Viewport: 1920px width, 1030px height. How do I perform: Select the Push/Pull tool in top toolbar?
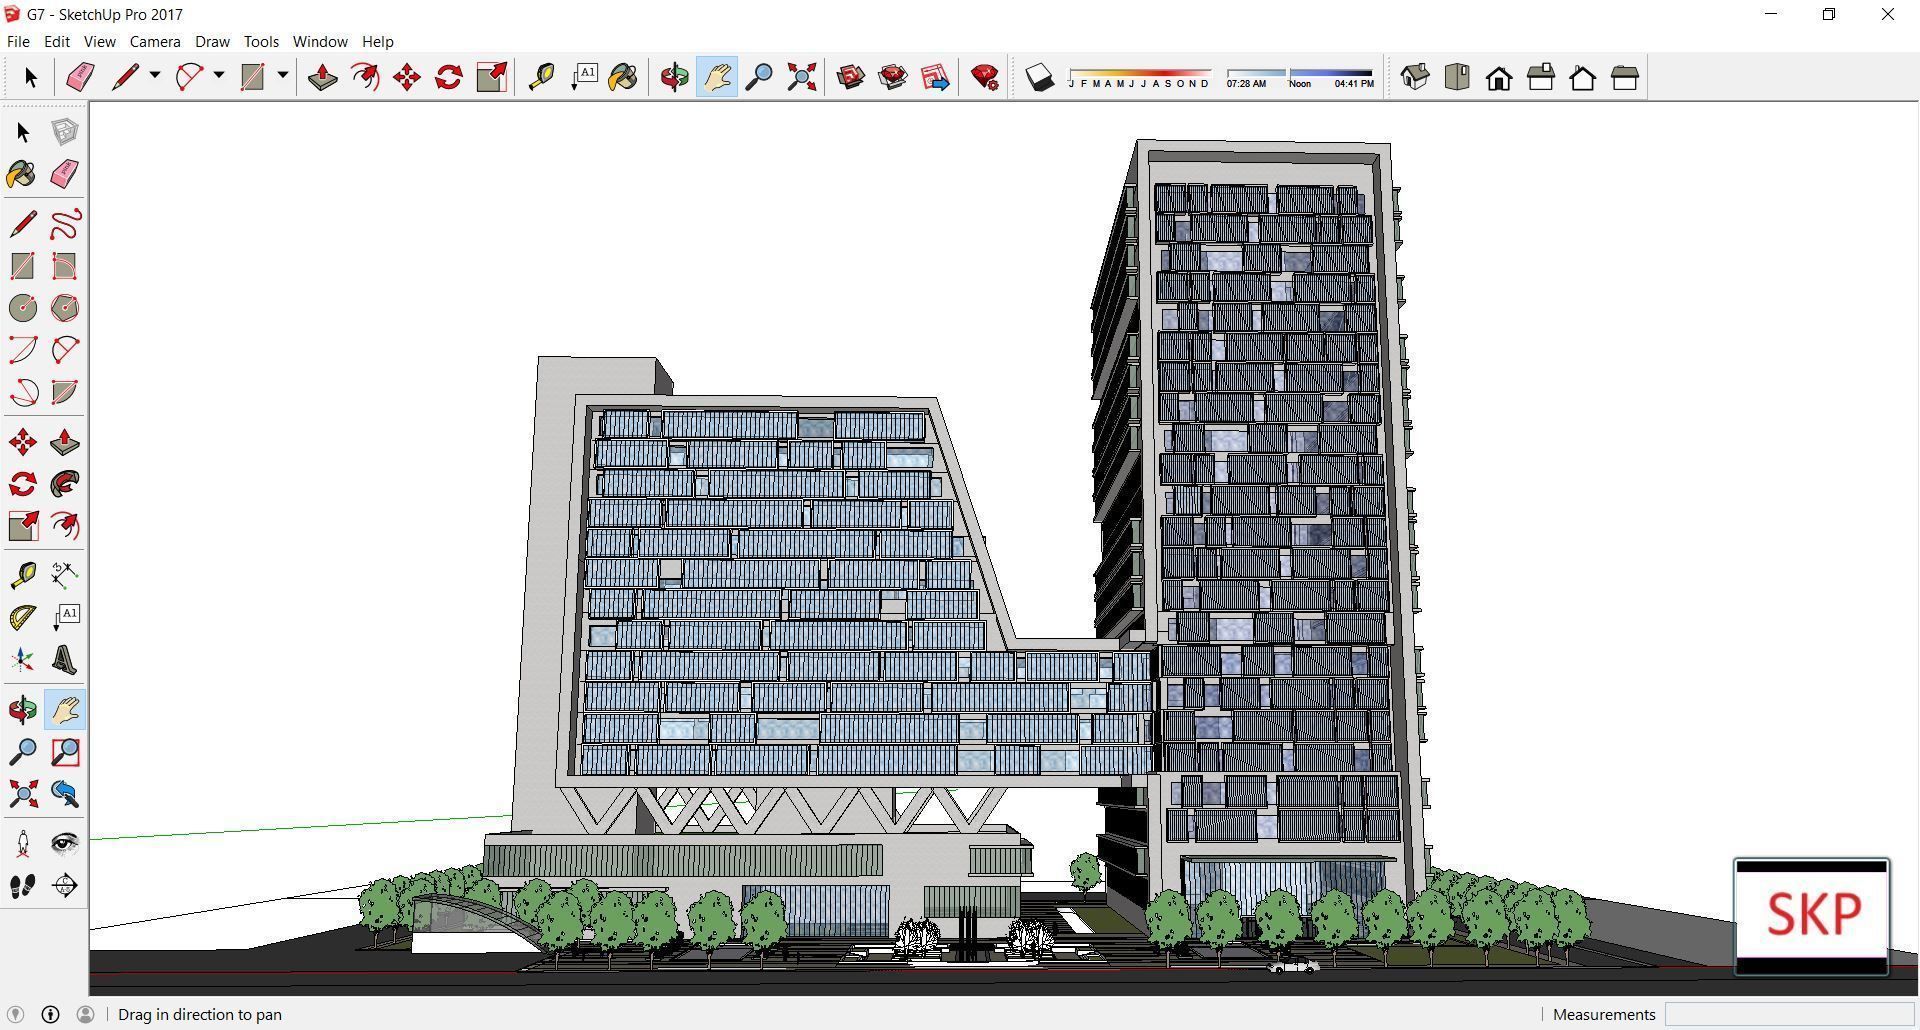pos(322,77)
